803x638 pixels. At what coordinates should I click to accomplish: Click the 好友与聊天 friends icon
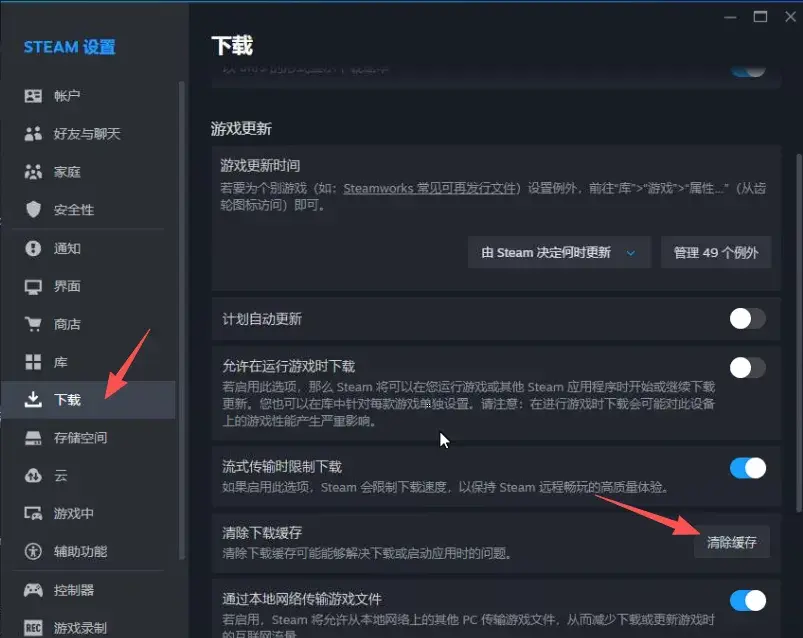[x=33, y=134]
